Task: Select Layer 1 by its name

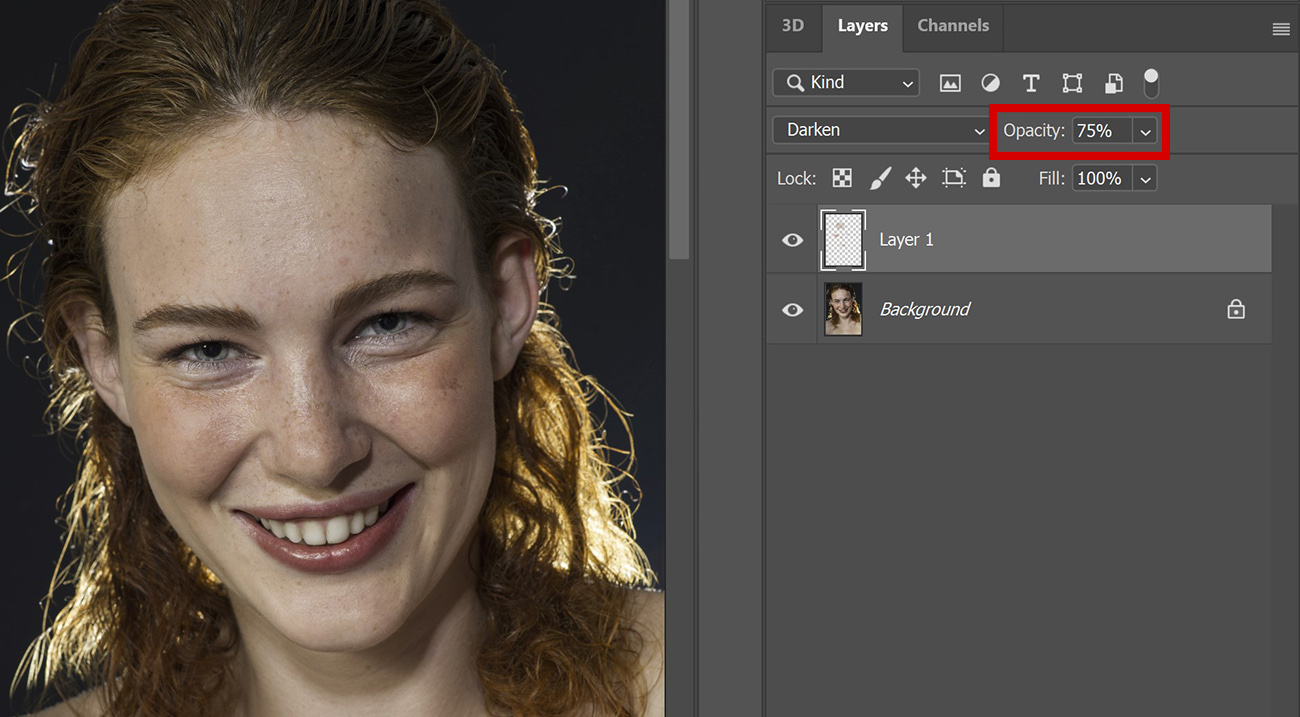Action: click(x=906, y=239)
